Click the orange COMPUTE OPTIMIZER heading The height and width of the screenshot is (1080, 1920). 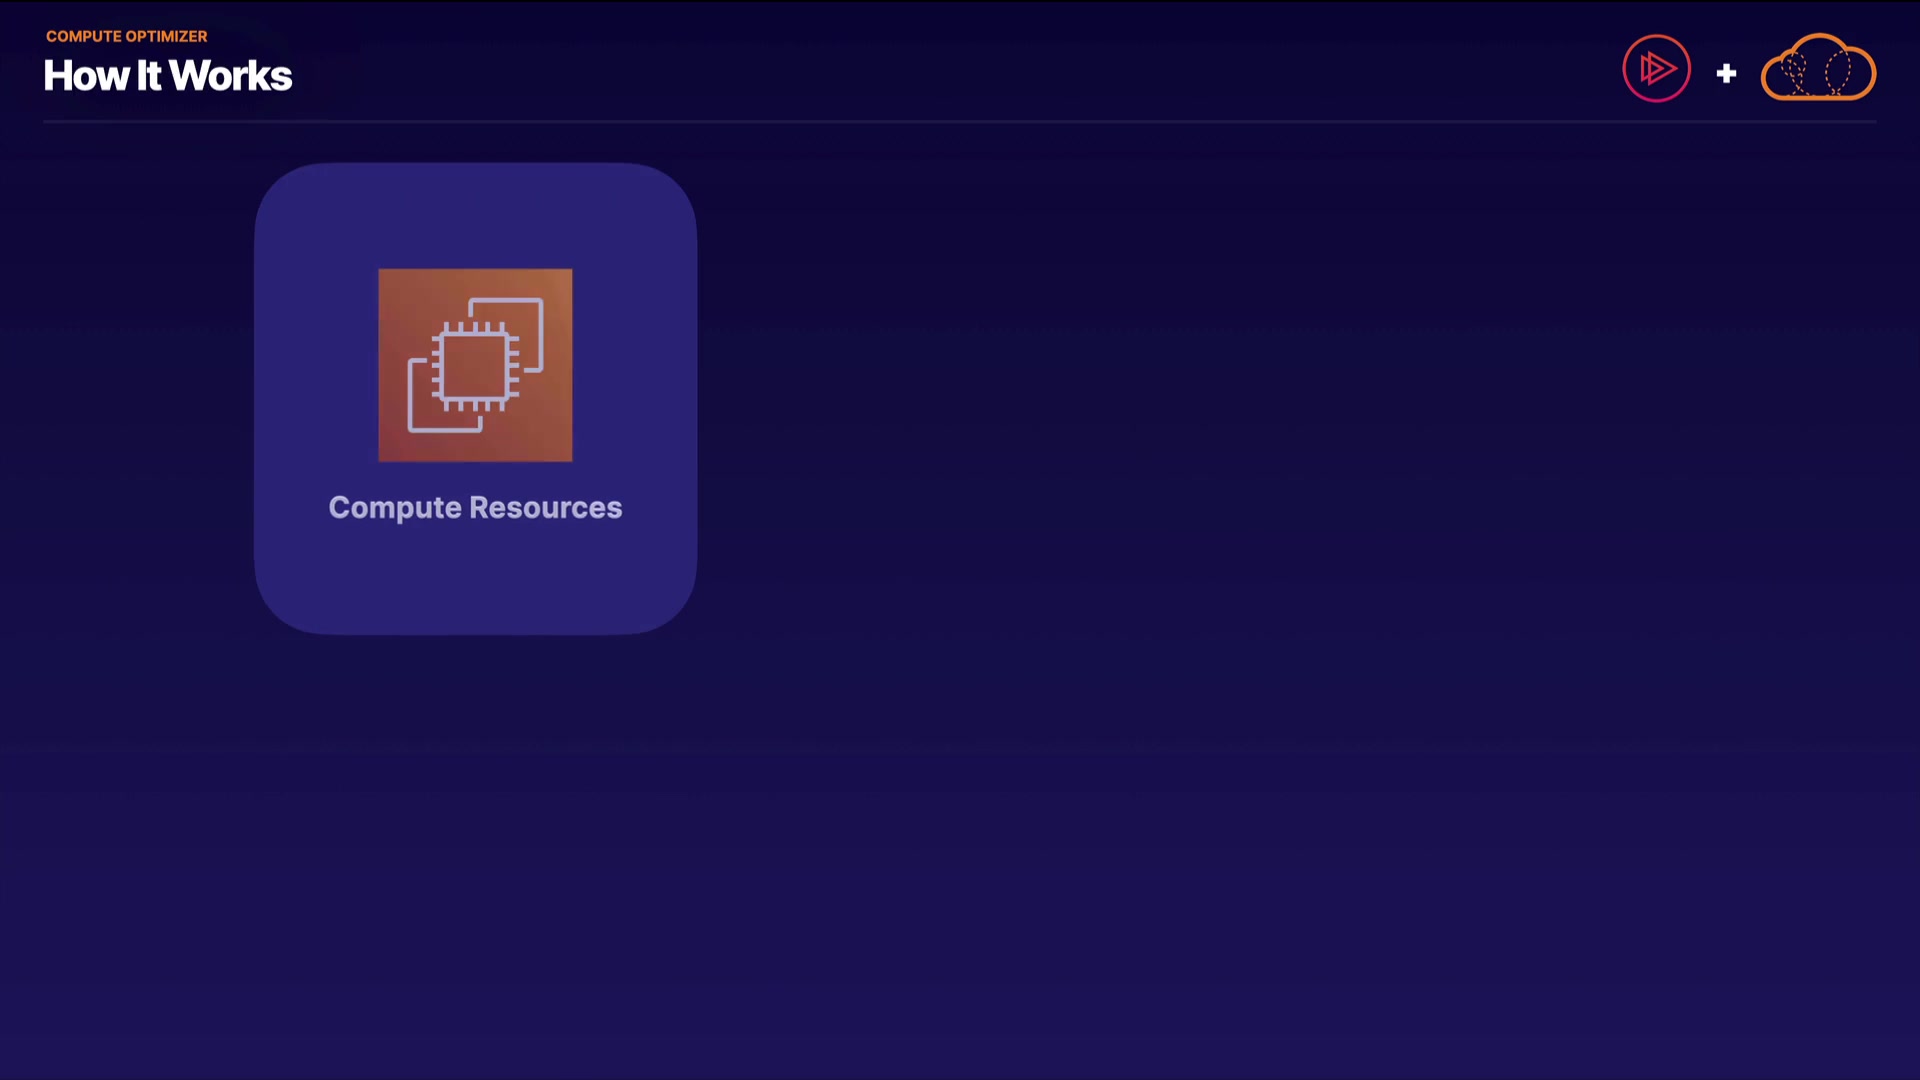pos(126,36)
